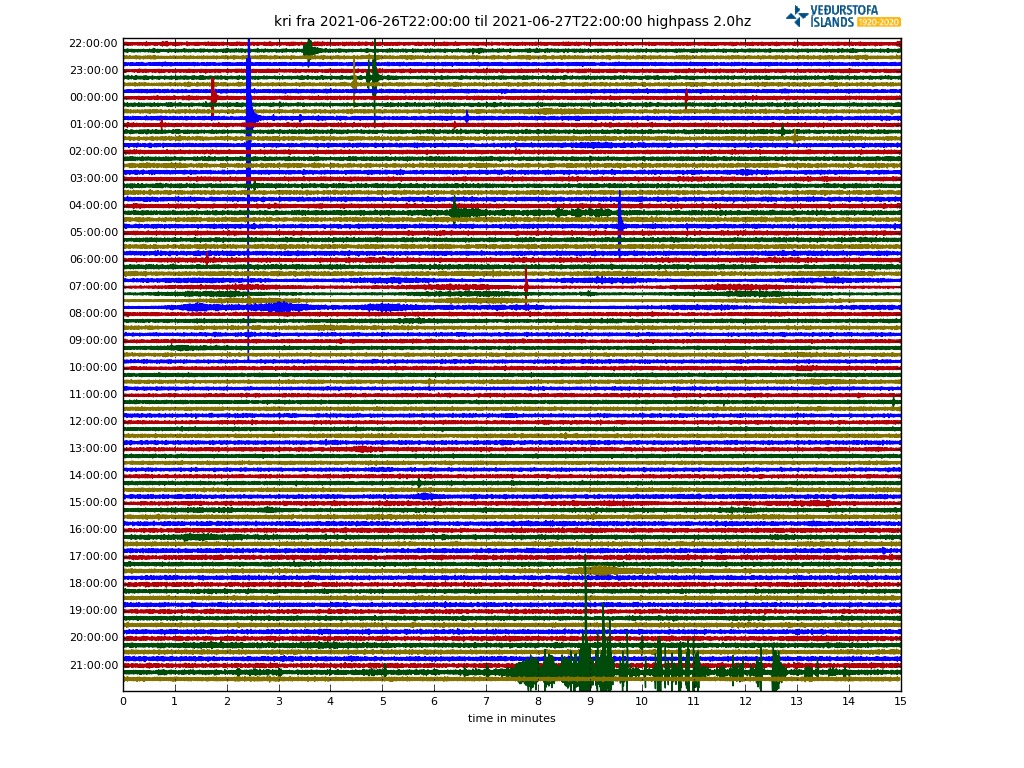Viewport: 1024px width, 768px height.
Task: Click x-axis tick label 15
Action: 901,701
